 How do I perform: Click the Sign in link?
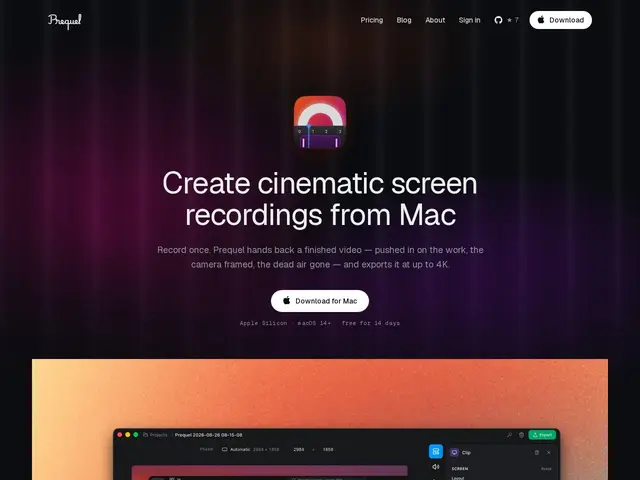(x=469, y=20)
